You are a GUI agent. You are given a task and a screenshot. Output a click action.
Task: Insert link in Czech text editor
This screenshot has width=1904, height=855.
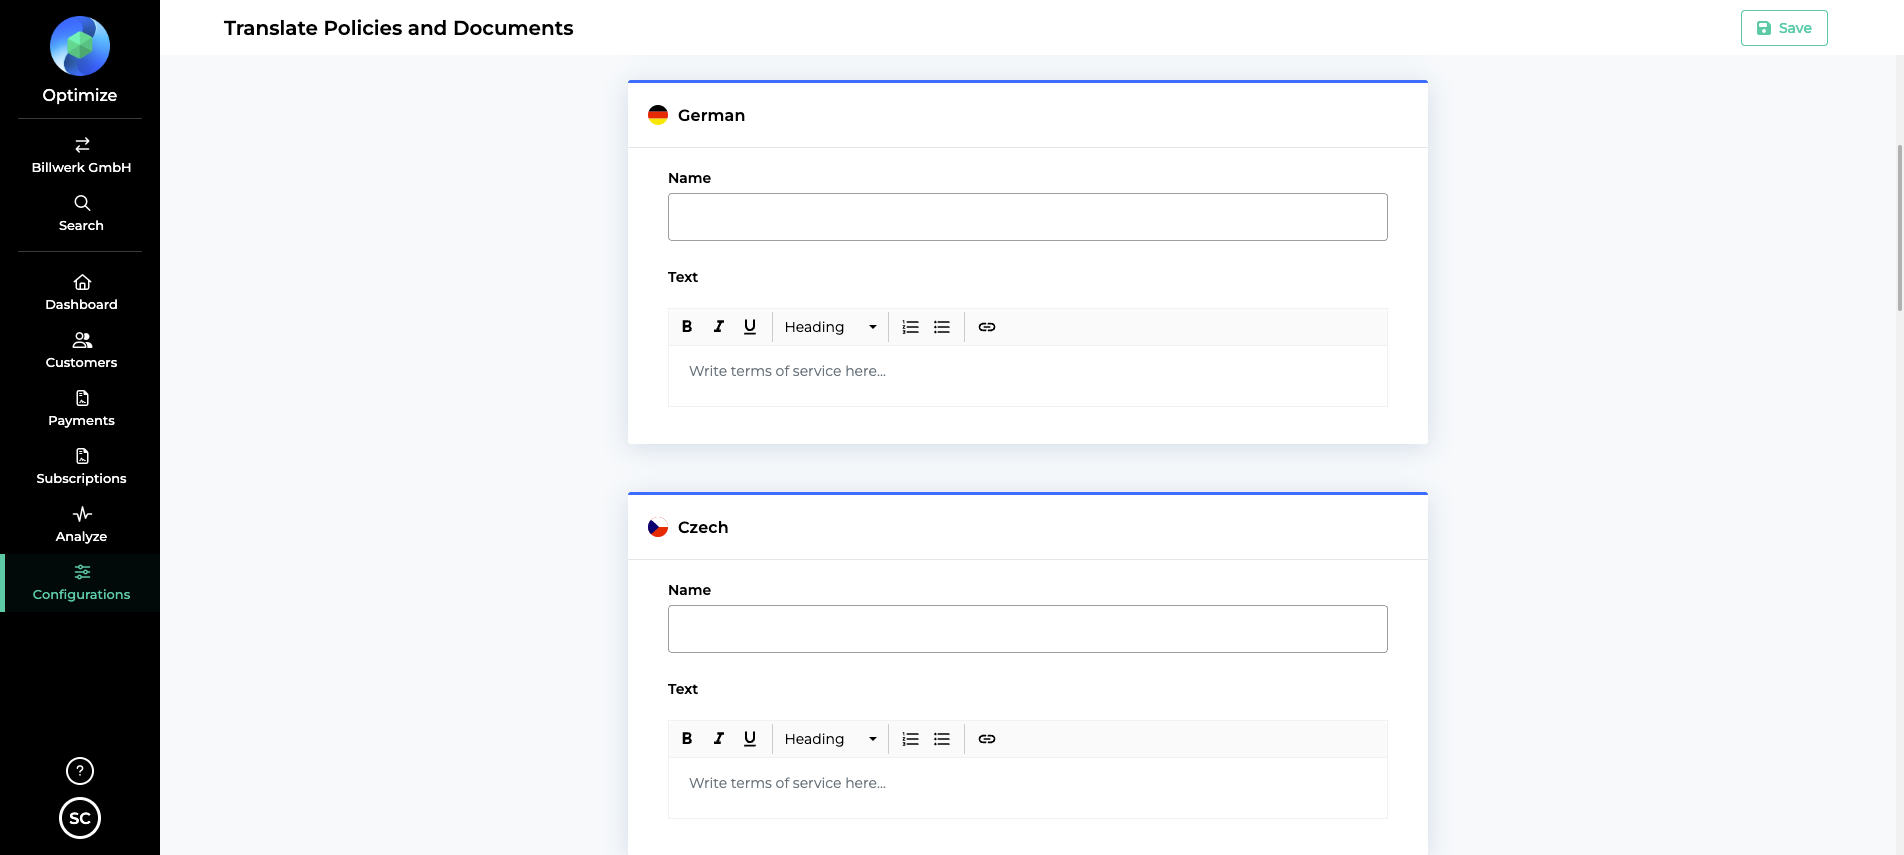coord(987,739)
